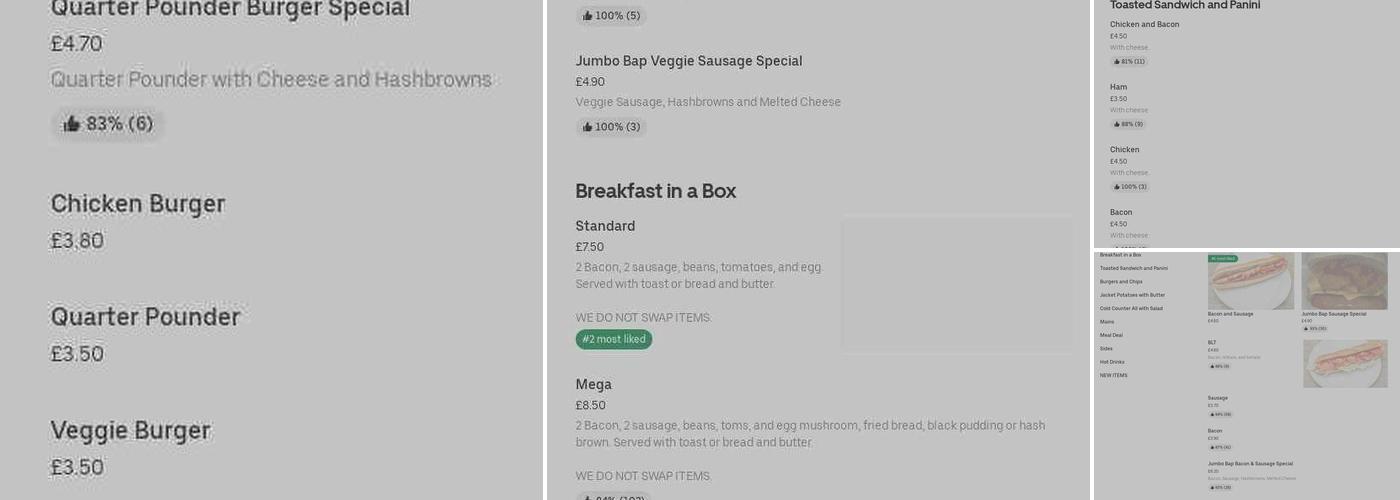Image resolution: width=1400 pixels, height=500 pixels.
Task: Click Jumbo Bap Sausage Special photo
Action: 1344,281
